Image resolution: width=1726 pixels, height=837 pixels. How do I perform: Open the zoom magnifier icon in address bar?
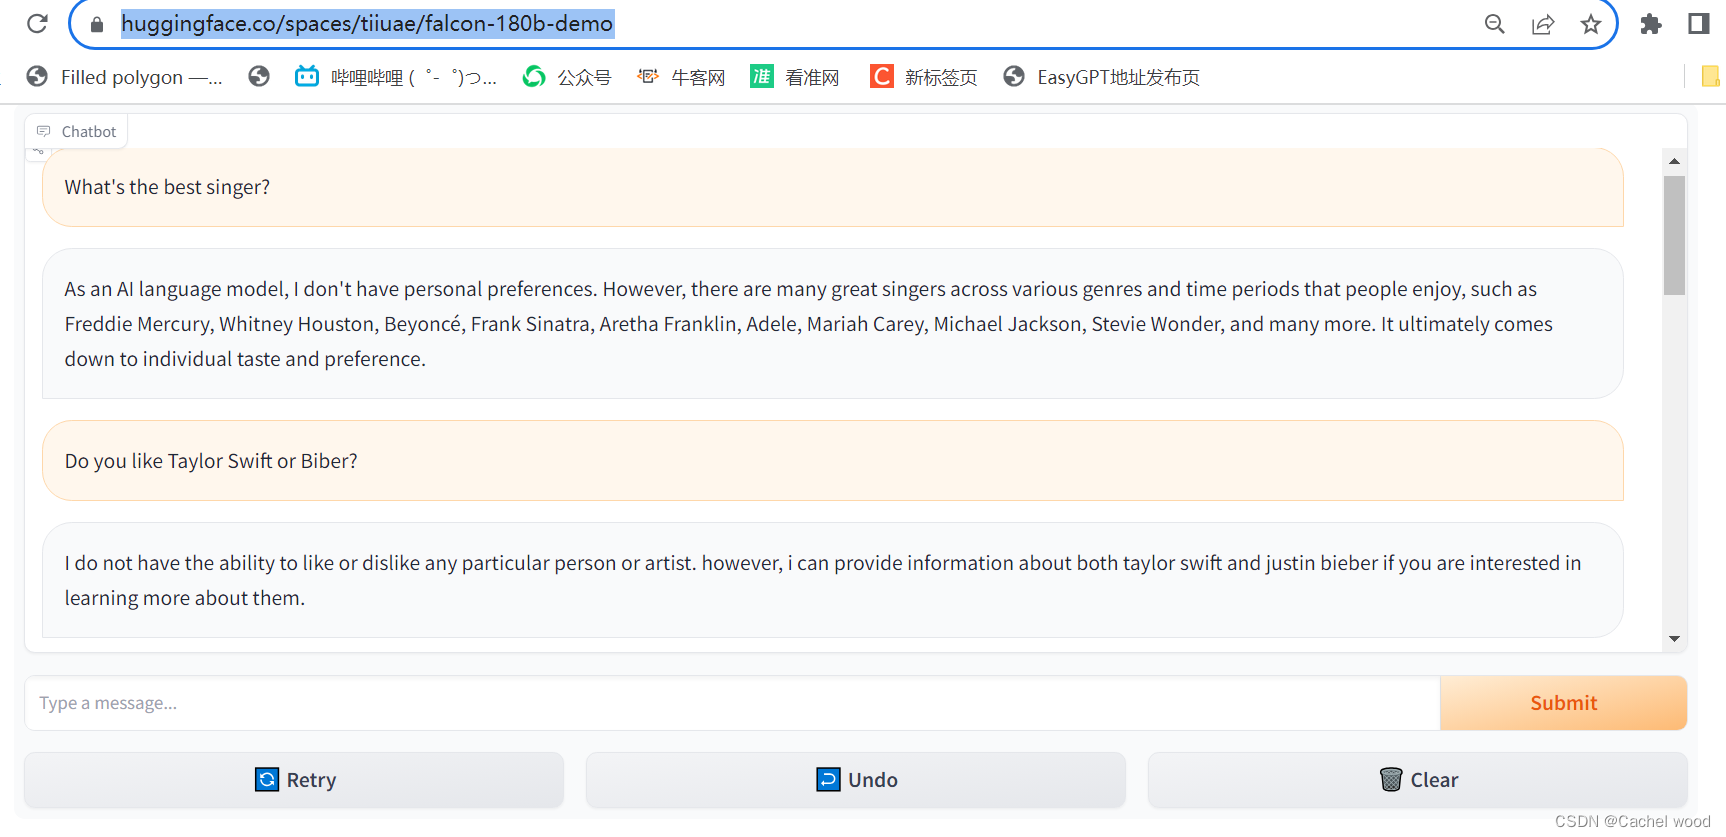pos(1494,24)
